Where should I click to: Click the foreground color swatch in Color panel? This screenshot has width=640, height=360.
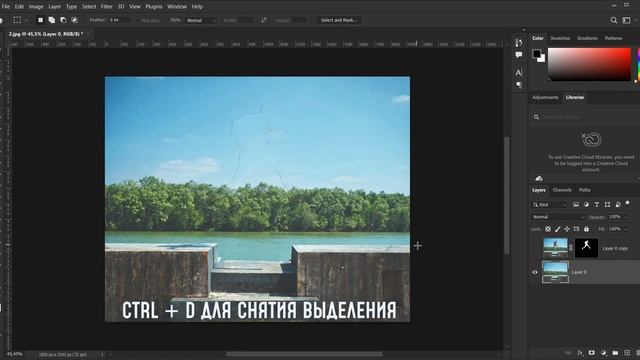tap(536, 53)
